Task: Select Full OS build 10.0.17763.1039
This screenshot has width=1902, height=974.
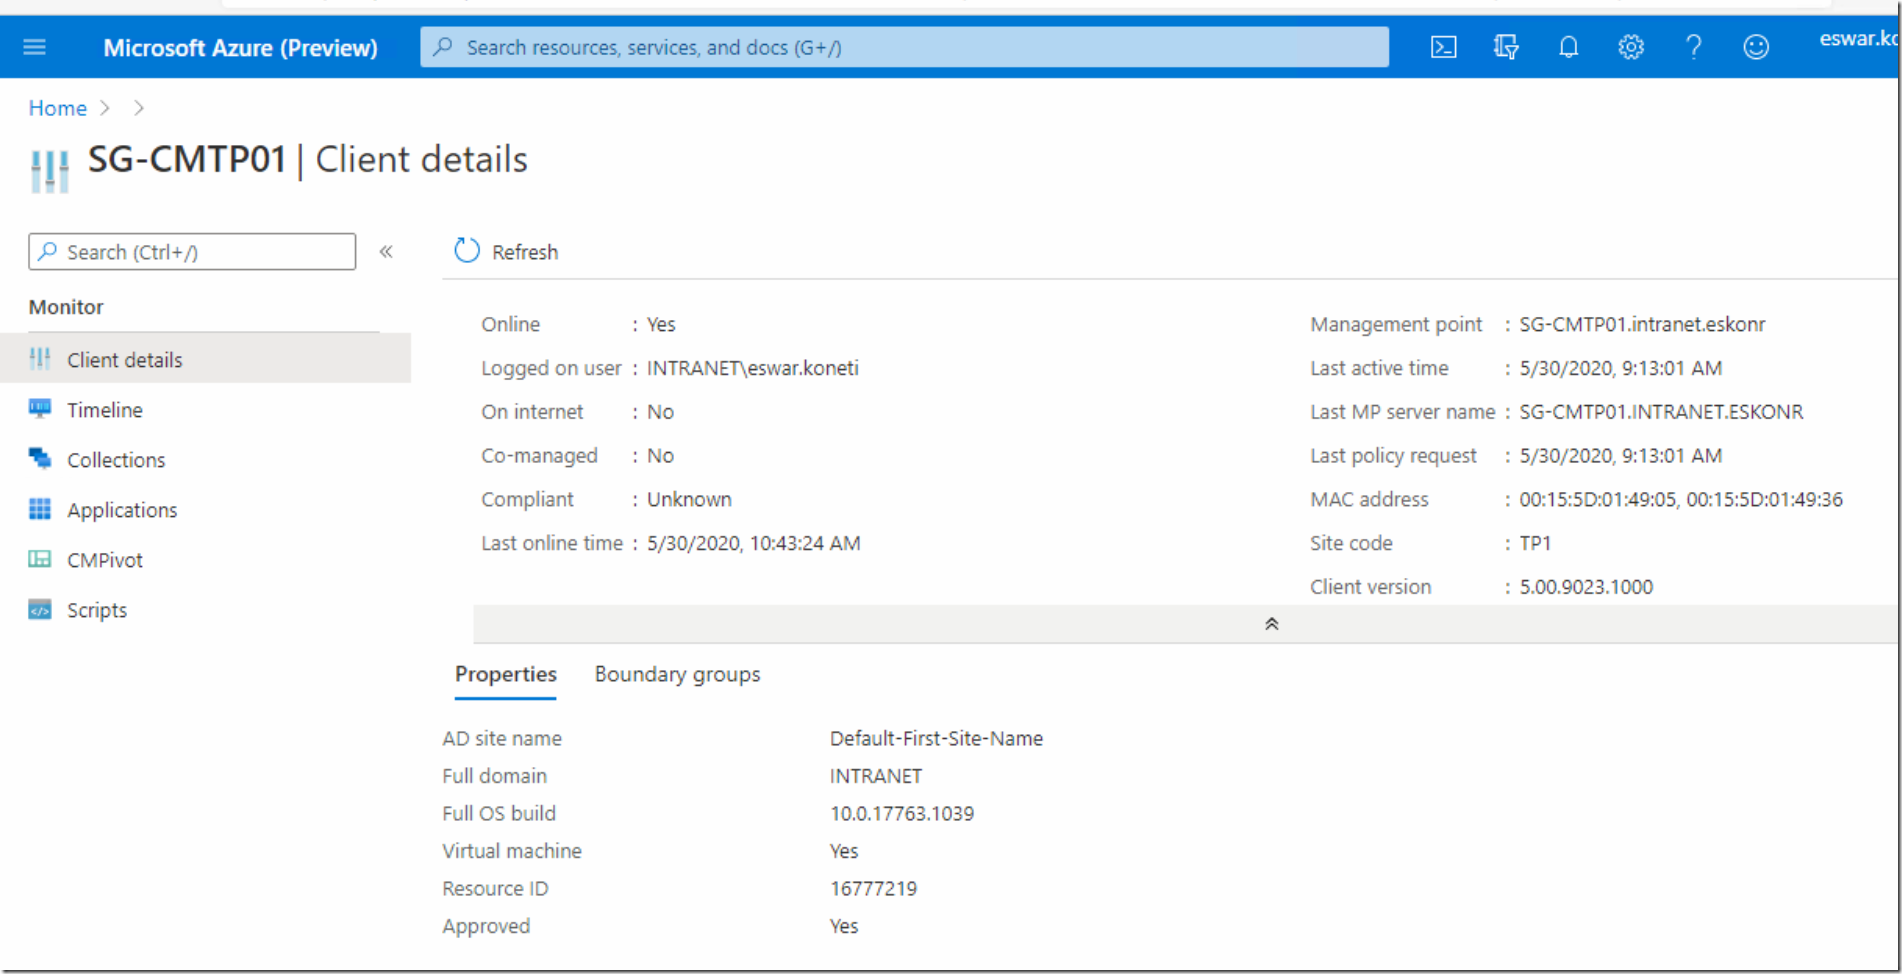Action: [902, 814]
